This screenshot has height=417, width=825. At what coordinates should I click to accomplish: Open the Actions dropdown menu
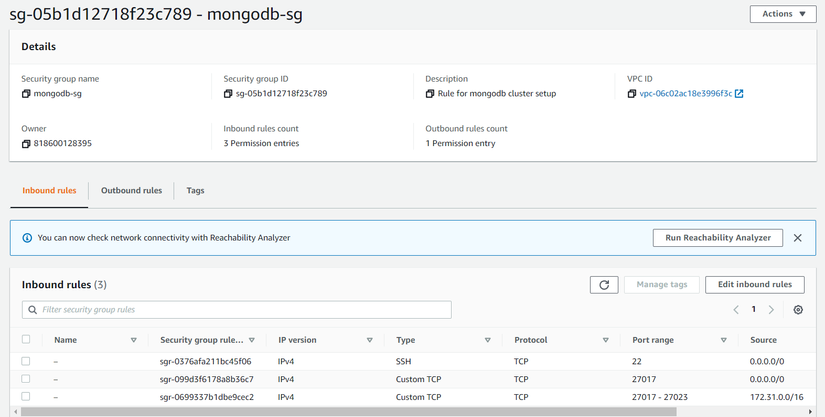[x=783, y=14]
